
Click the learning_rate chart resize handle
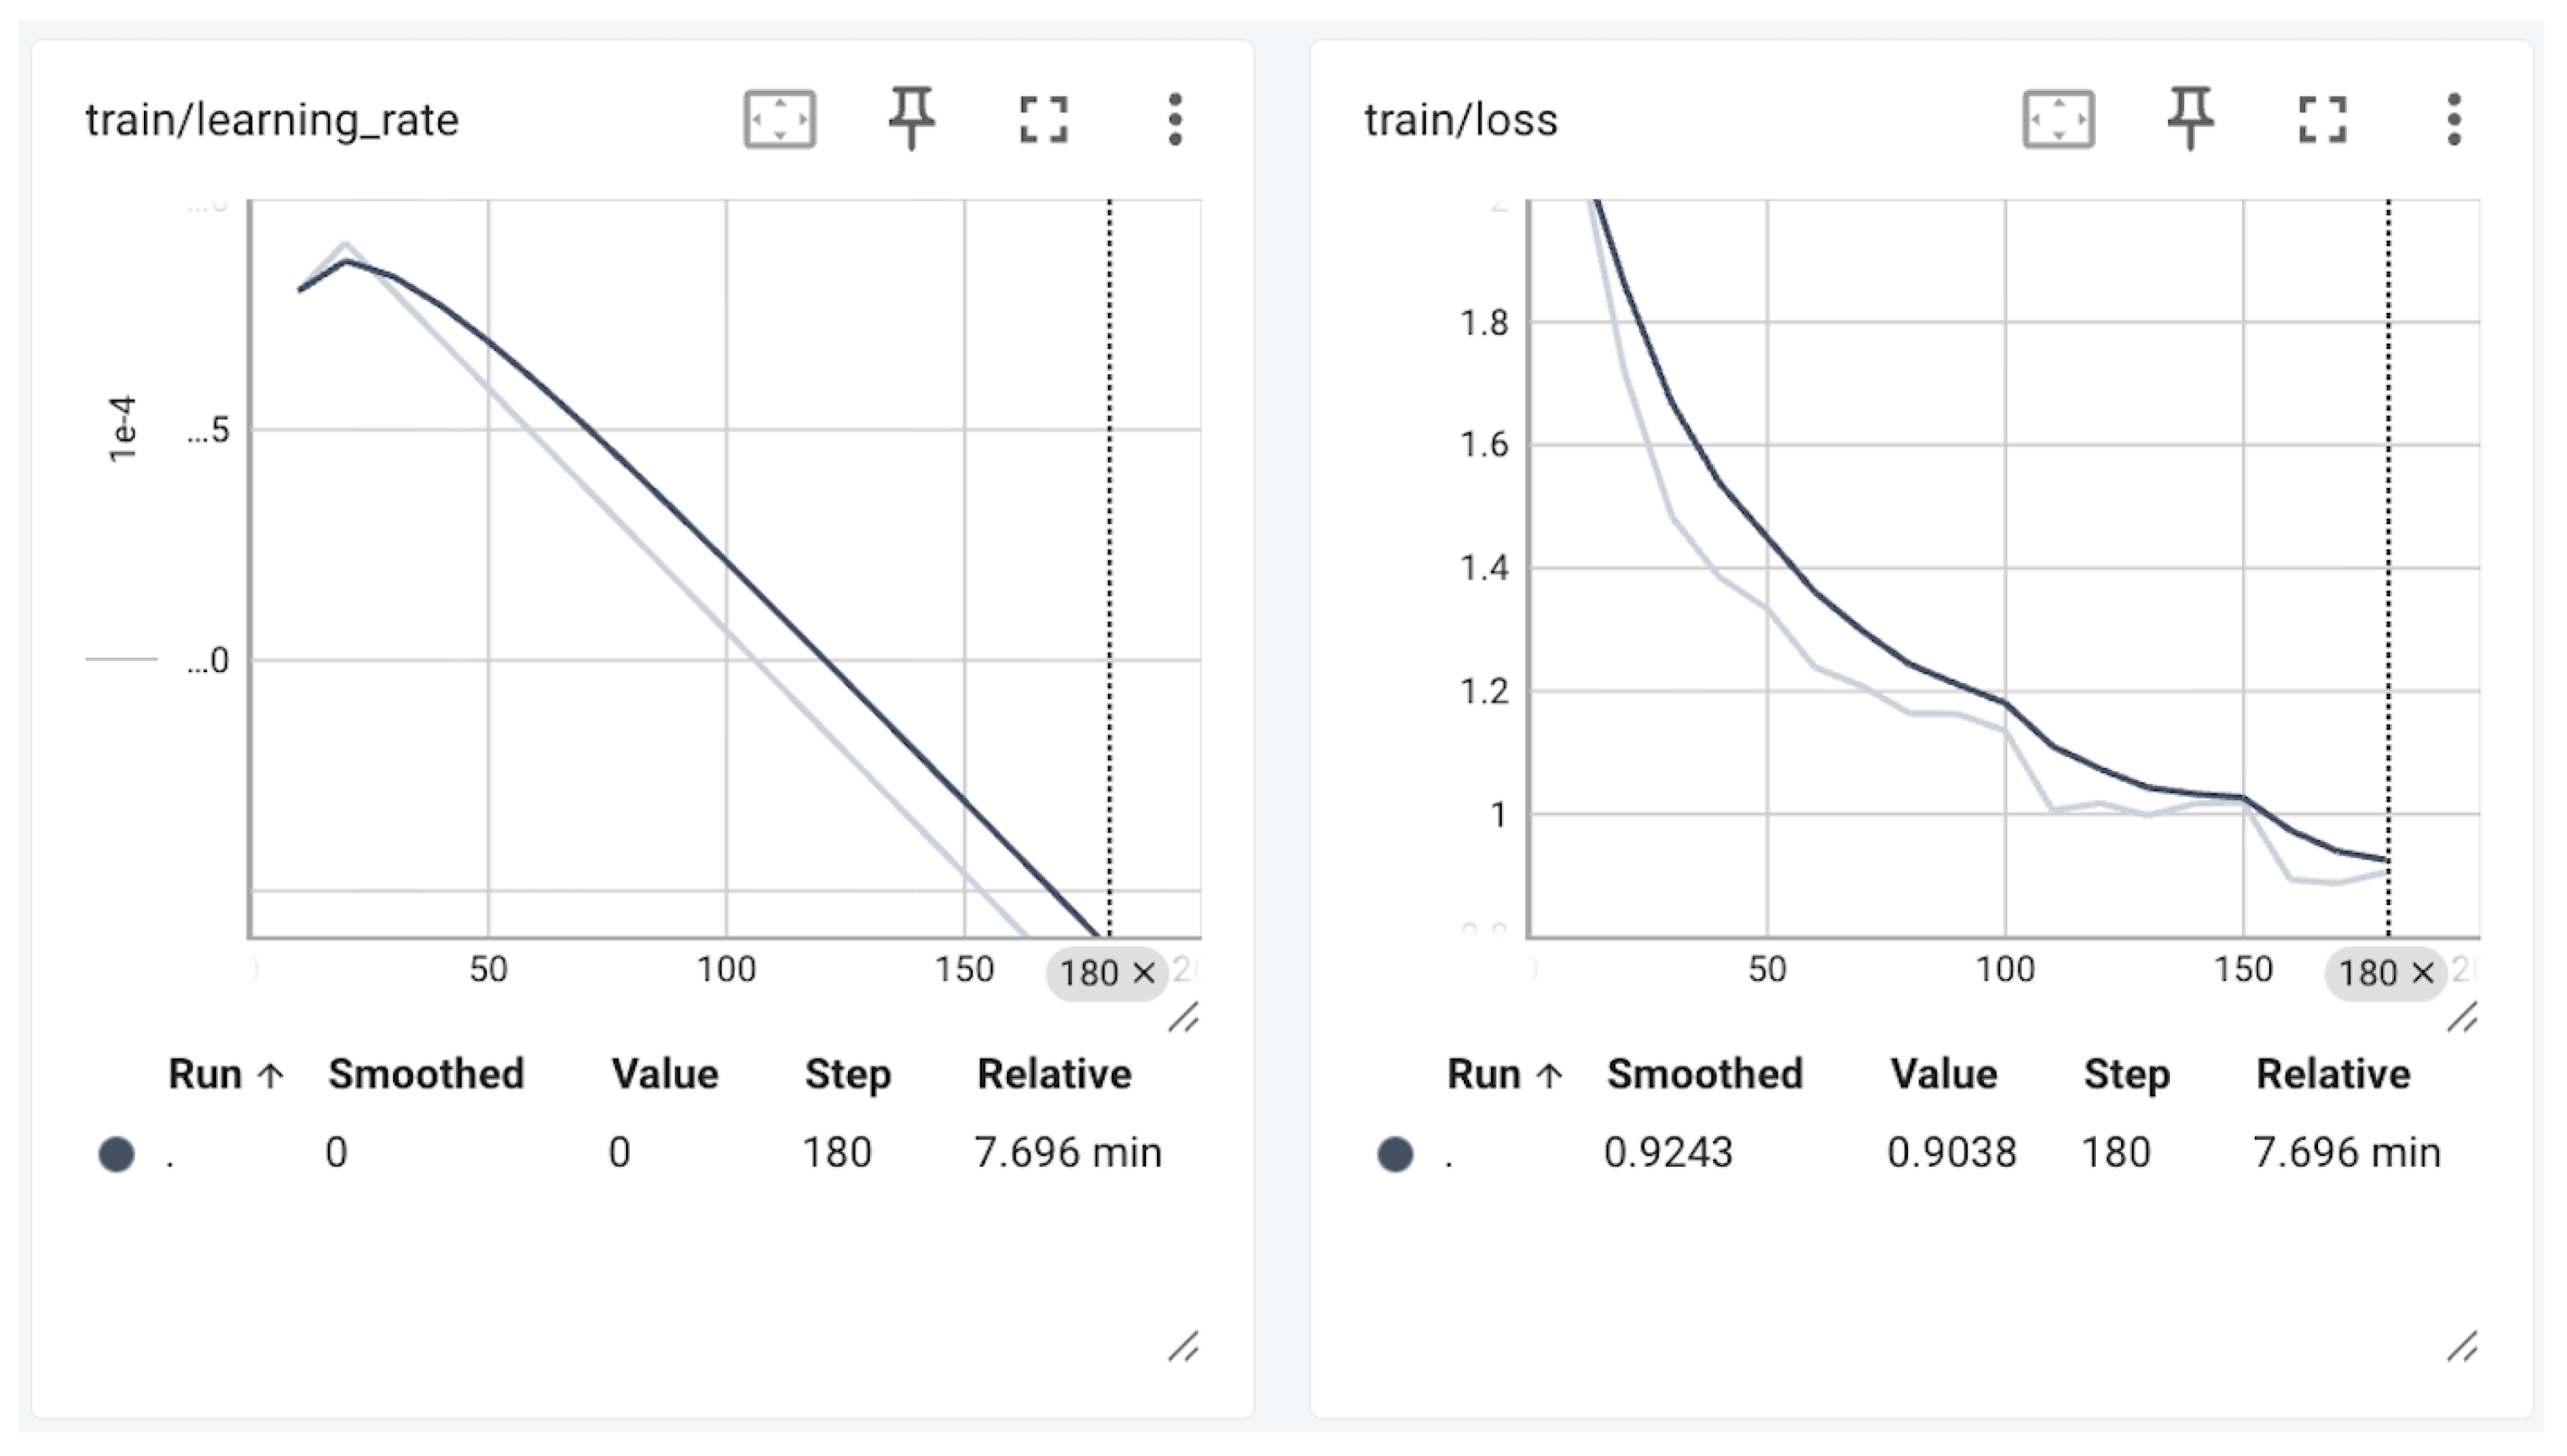pyautogui.click(x=1183, y=1019)
